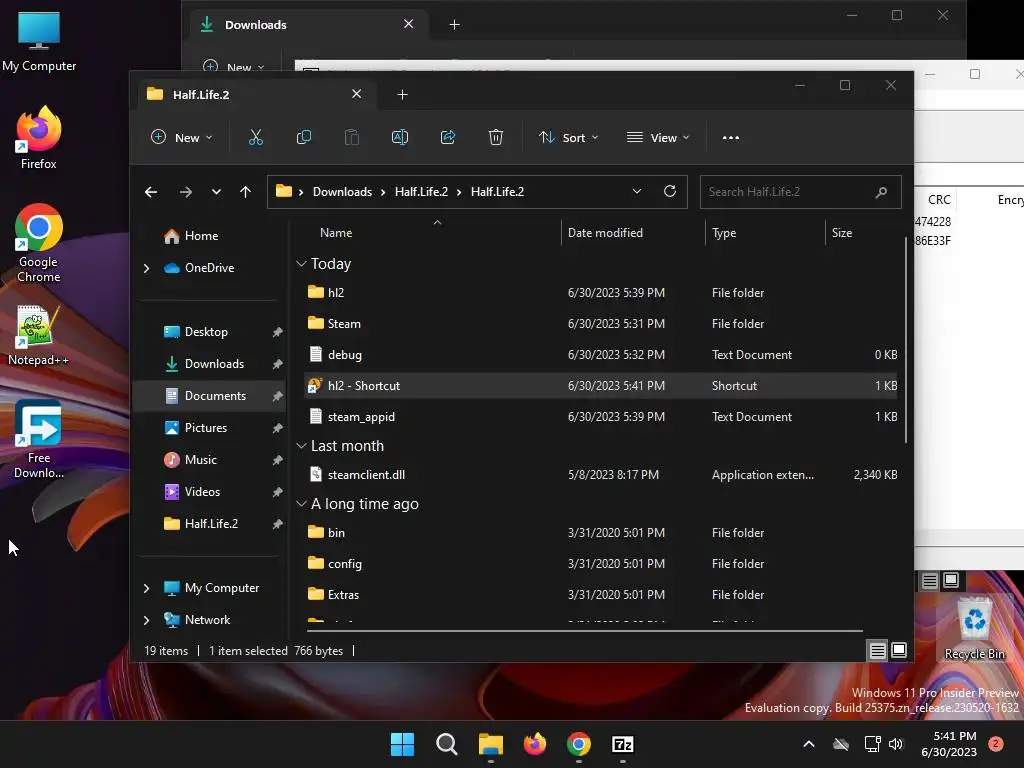The image size is (1024, 768).
Task: Open taskbar Search magnifier
Action: click(447, 744)
